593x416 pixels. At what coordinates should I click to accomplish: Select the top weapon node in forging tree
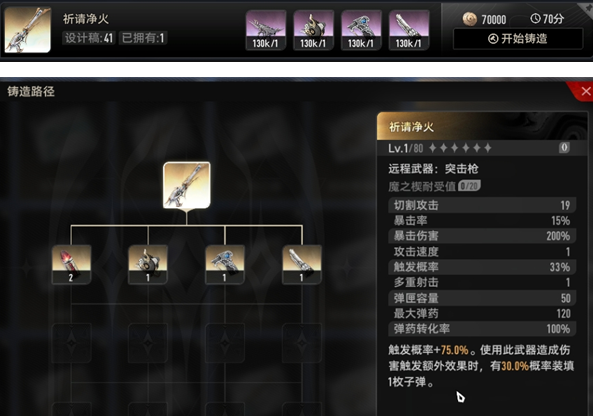pyautogui.click(x=186, y=185)
